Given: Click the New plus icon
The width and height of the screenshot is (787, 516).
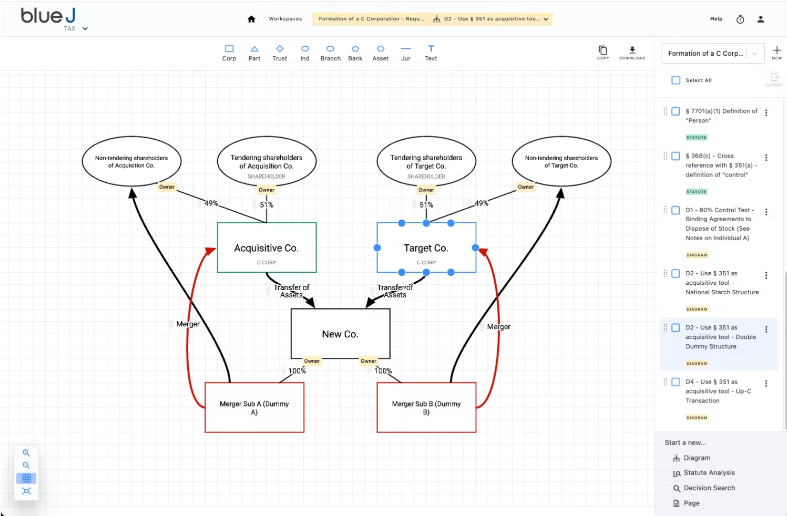Looking at the screenshot, I should pos(776,52).
